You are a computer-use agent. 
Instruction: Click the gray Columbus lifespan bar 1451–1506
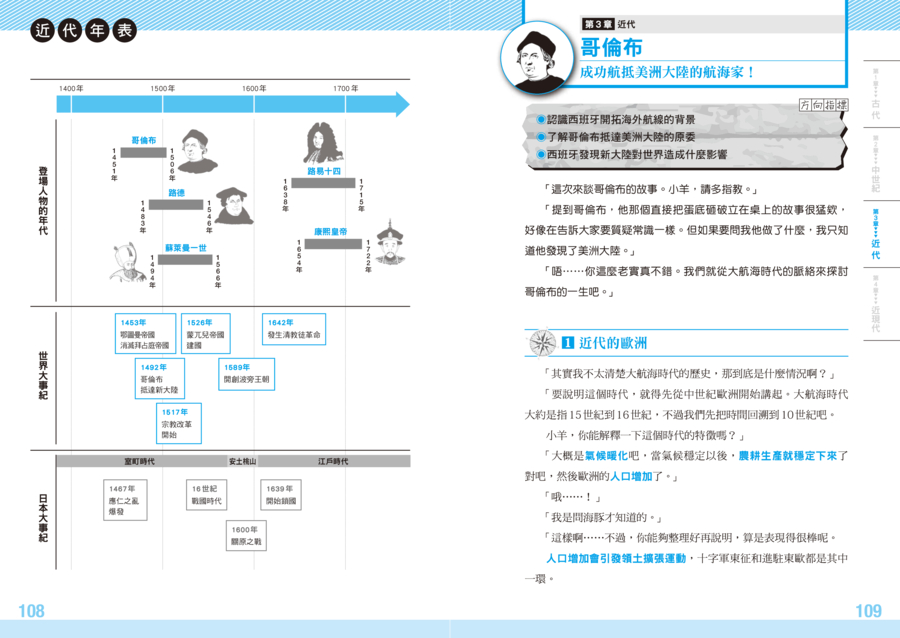(x=143, y=153)
